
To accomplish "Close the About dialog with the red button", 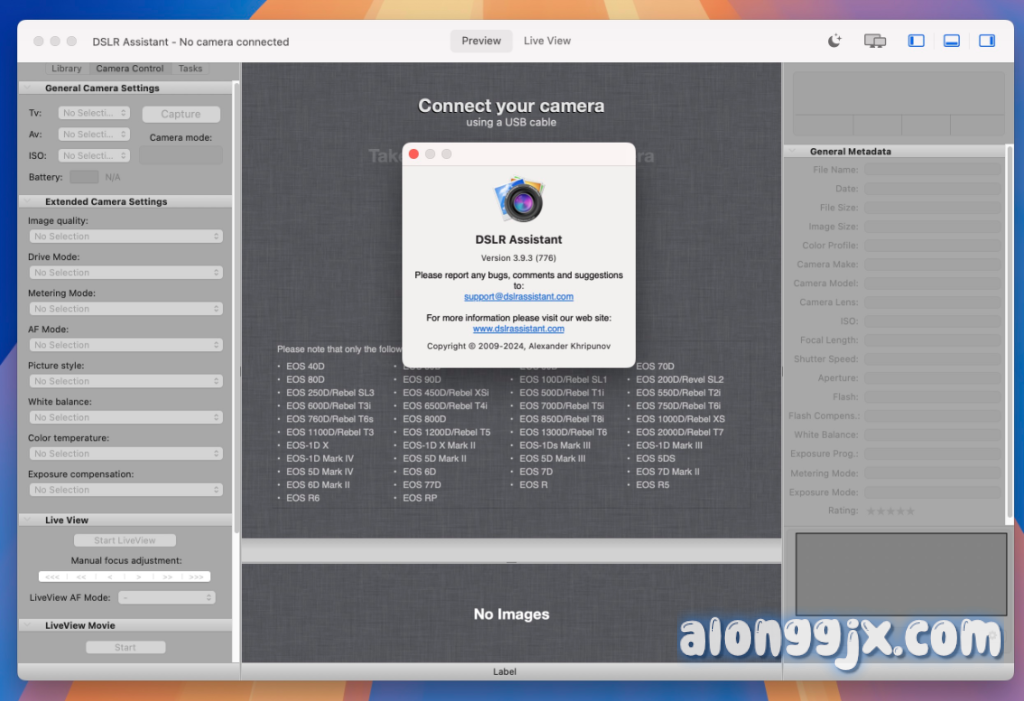I will pos(414,154).
